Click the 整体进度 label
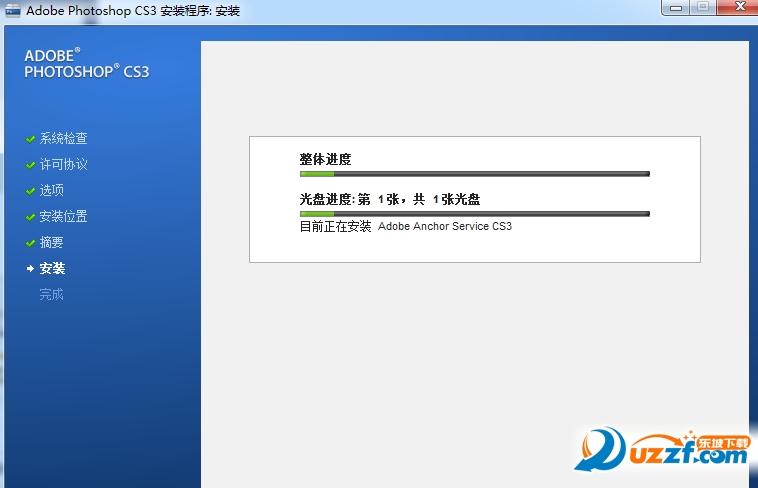The image size is (758, 488). pos(325,159)
